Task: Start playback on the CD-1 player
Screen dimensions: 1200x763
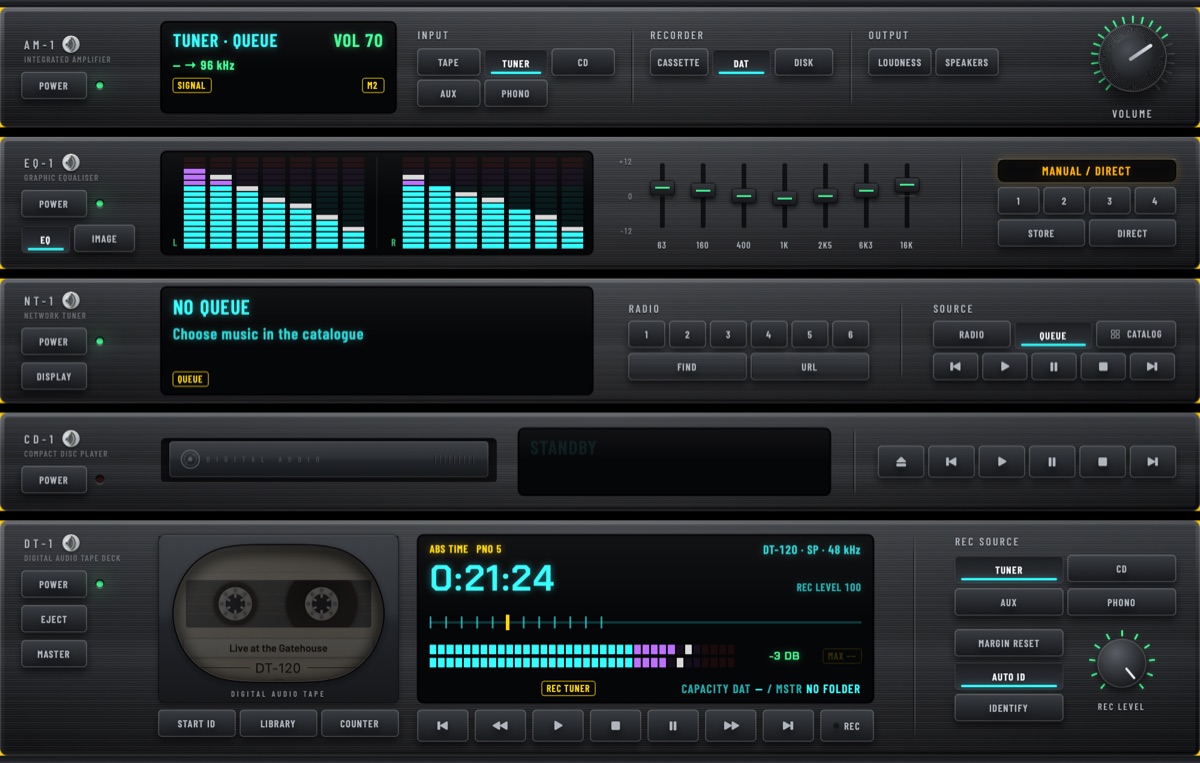Action: [1002, 462]
